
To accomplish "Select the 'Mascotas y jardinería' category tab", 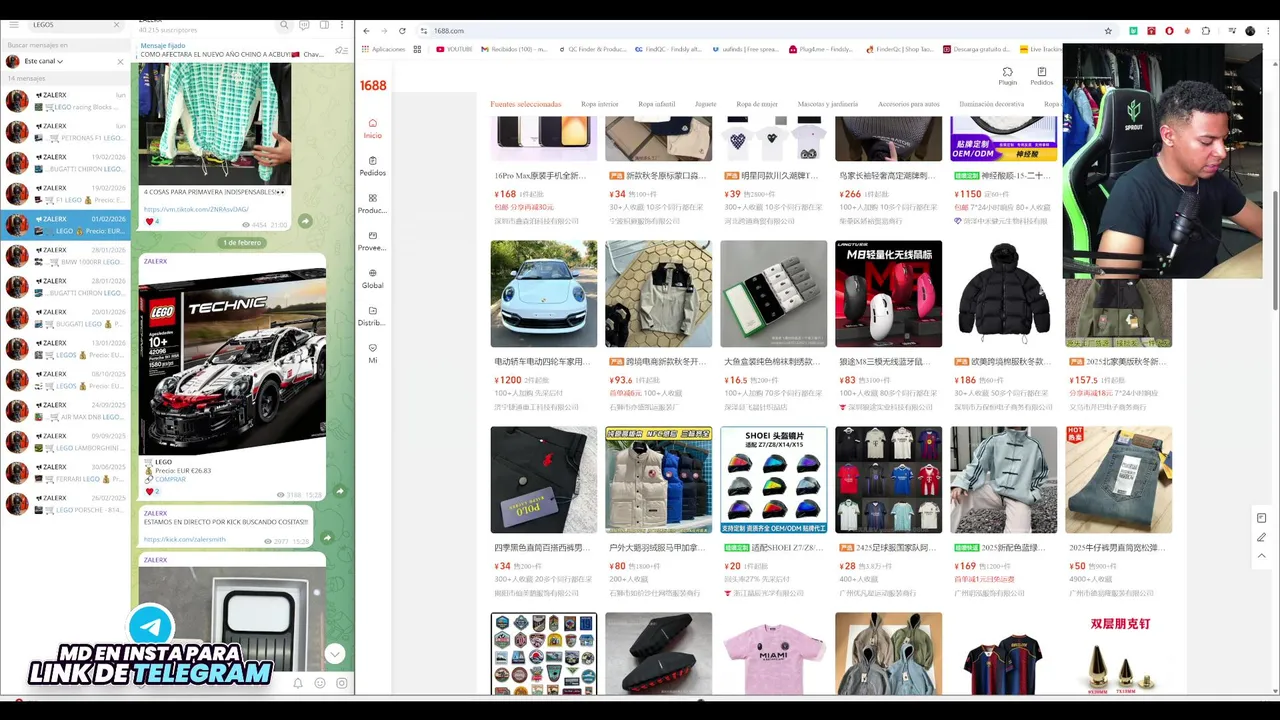I will pos(828,104).
